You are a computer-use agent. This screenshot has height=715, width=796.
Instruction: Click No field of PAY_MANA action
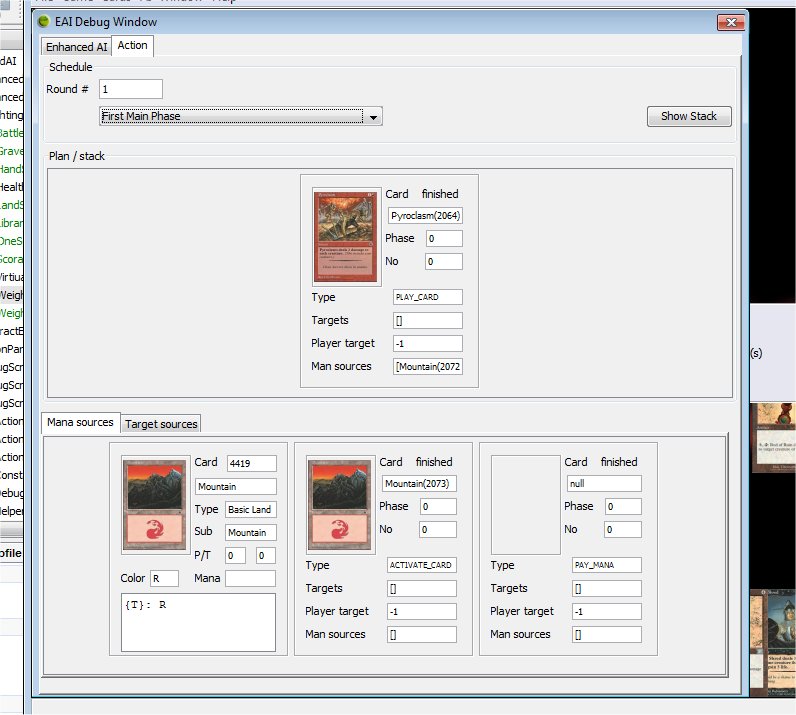coord(623,530)
